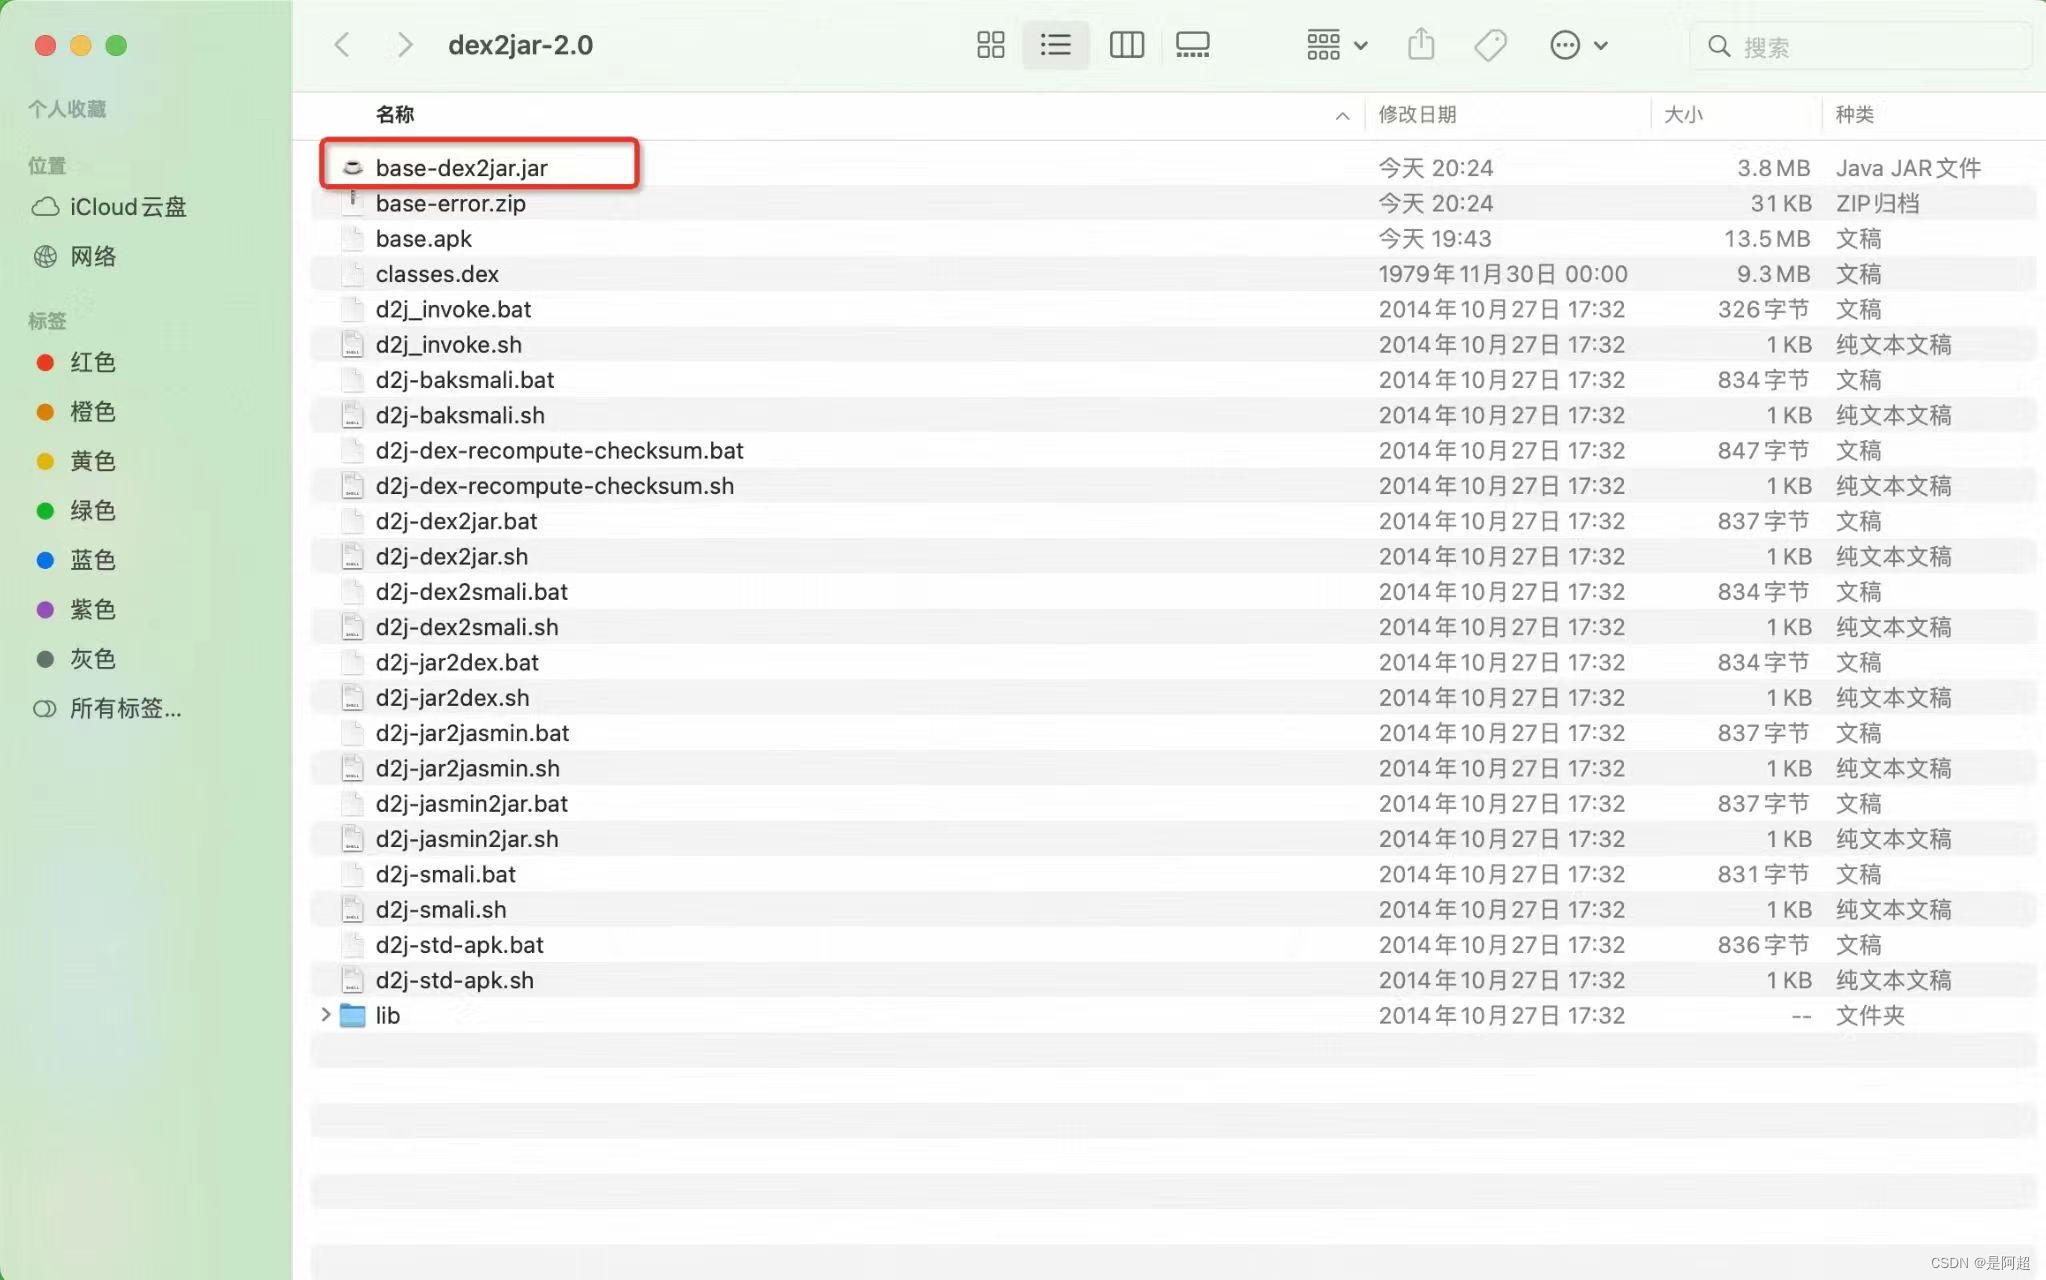Select d2j-dex-recompute-checksum.bat file
The width and height of the screenshot is (2046, 1280).
[559, 451]
